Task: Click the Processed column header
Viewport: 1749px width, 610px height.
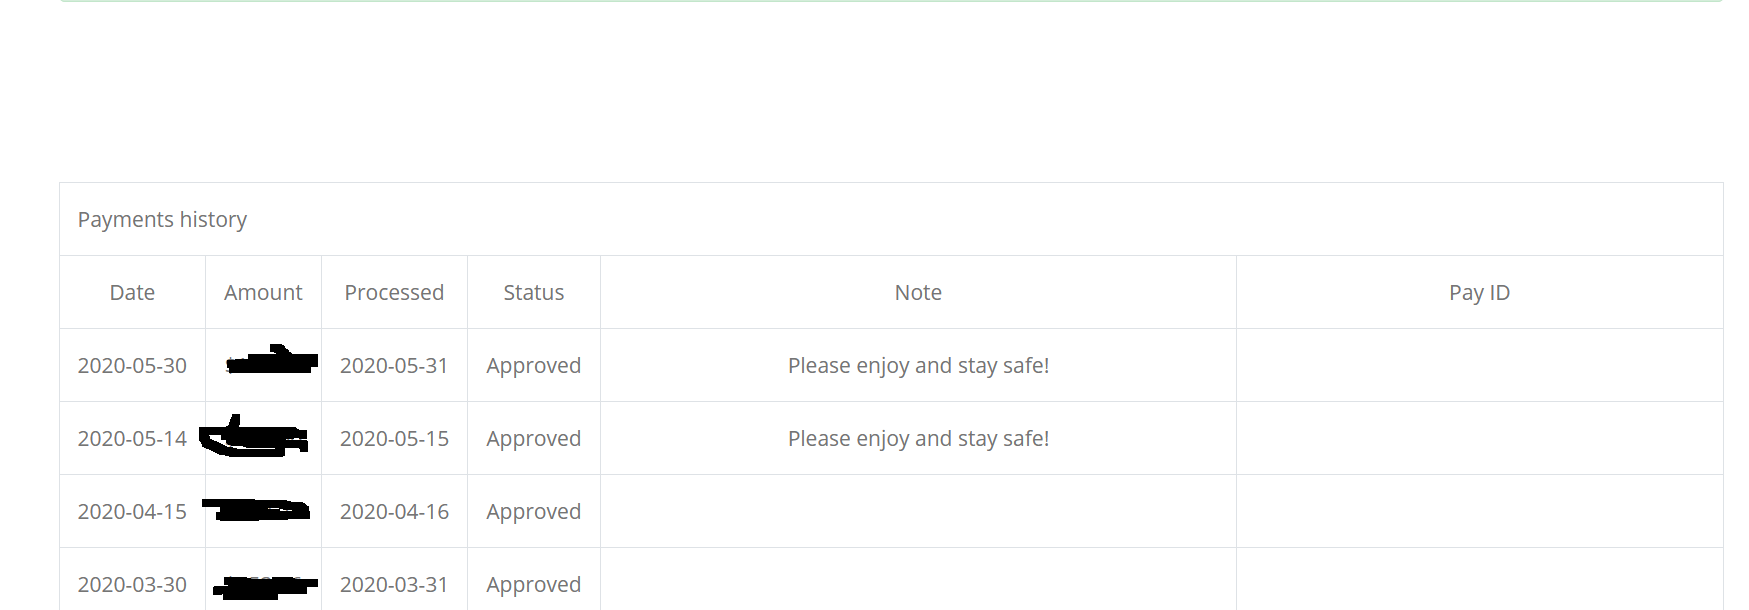Action: coord(394,293)
